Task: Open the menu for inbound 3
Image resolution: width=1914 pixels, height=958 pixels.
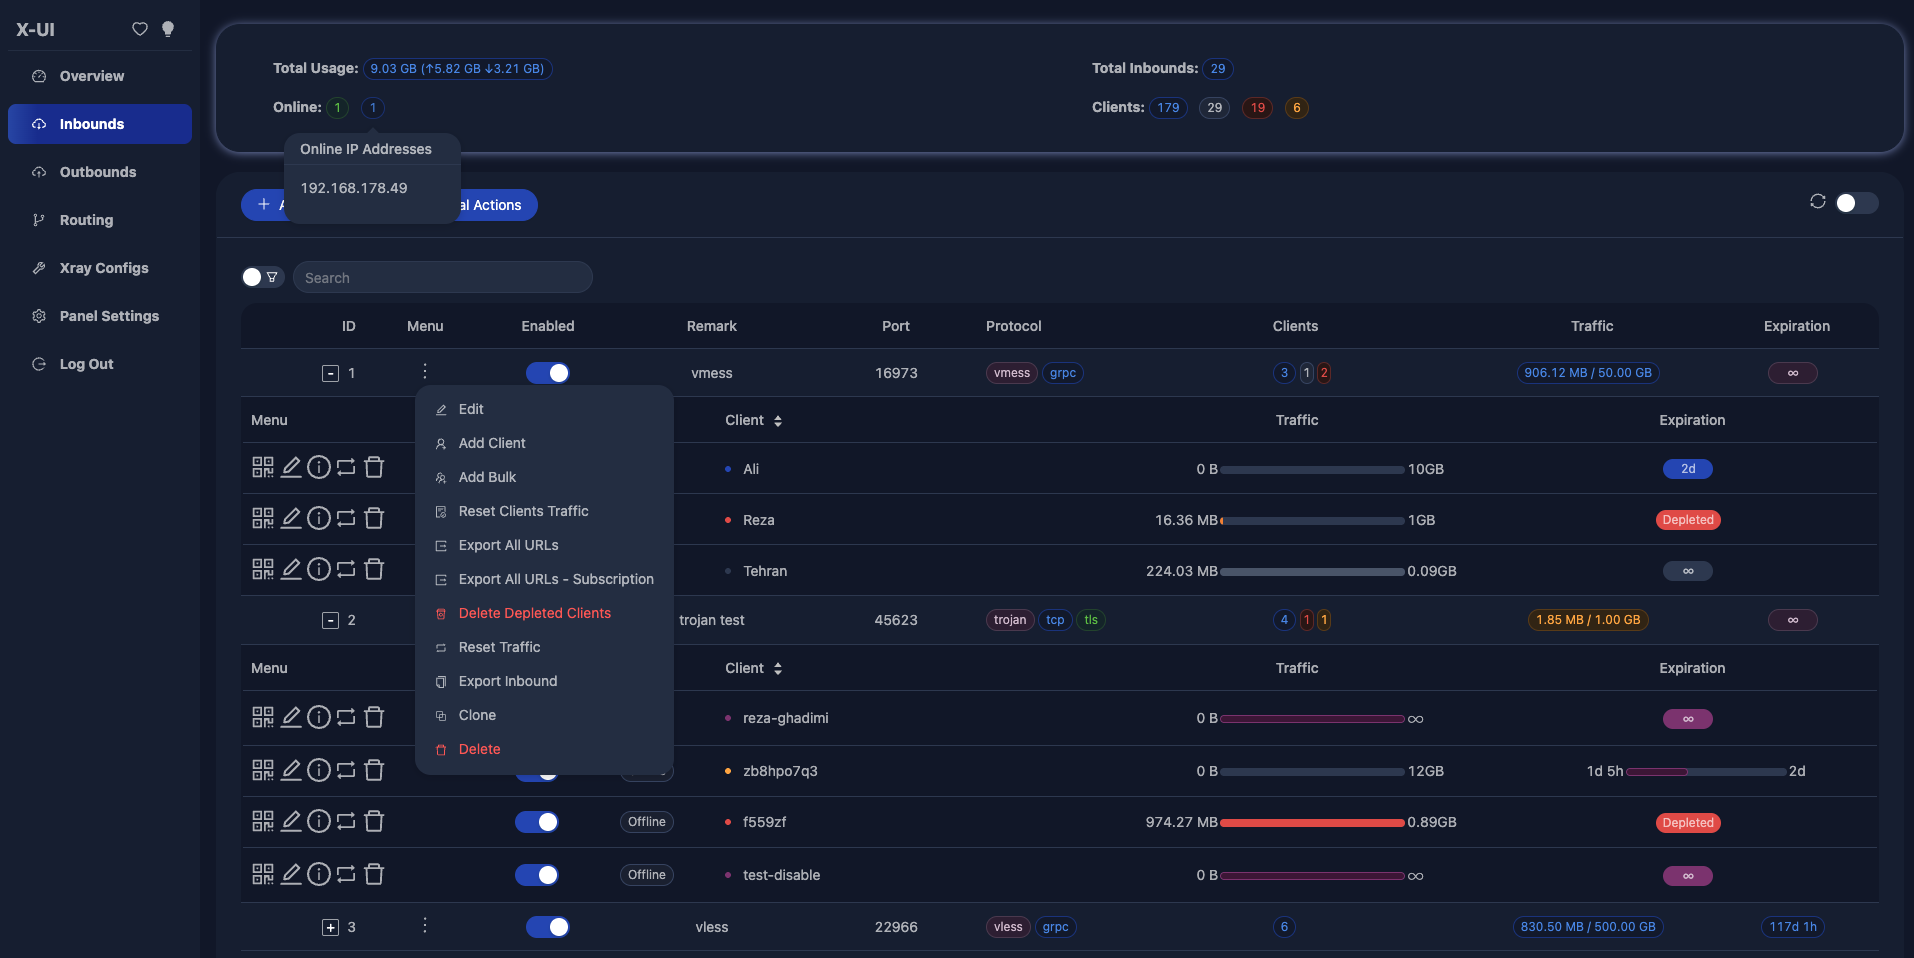Action: pos(425,926)
